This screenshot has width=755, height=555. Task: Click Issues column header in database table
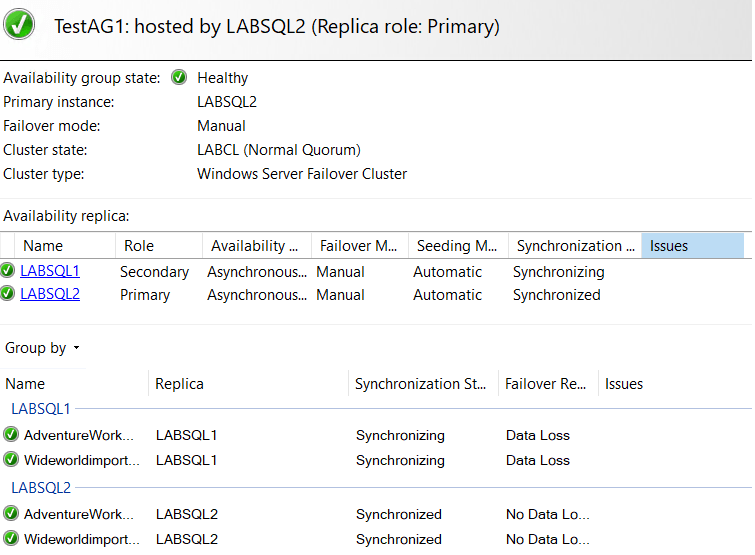click(x=624, y=384)
